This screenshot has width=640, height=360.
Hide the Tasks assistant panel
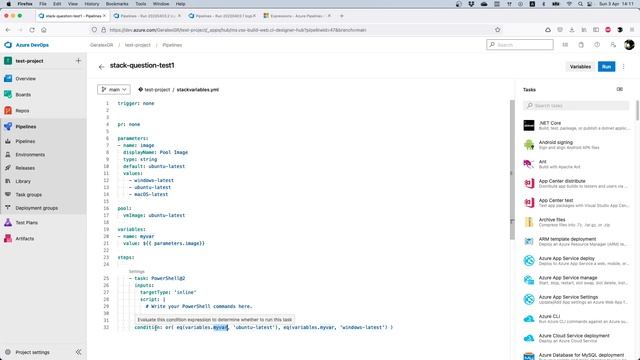[620, 89]
